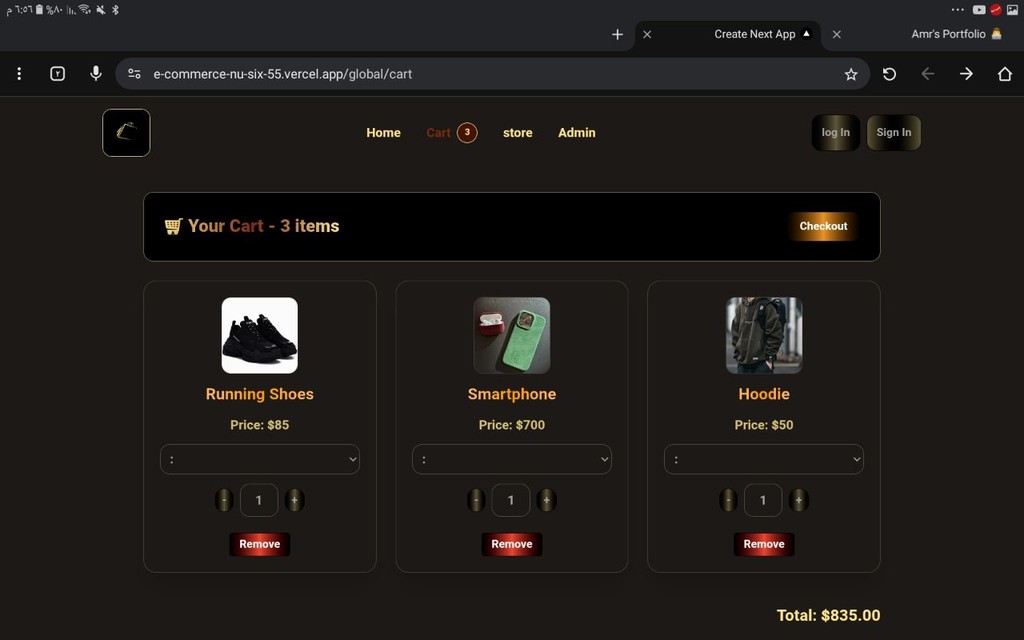1024x640 pixels.
Task: Open the browser three-dot menu
Action: (19, 74)
